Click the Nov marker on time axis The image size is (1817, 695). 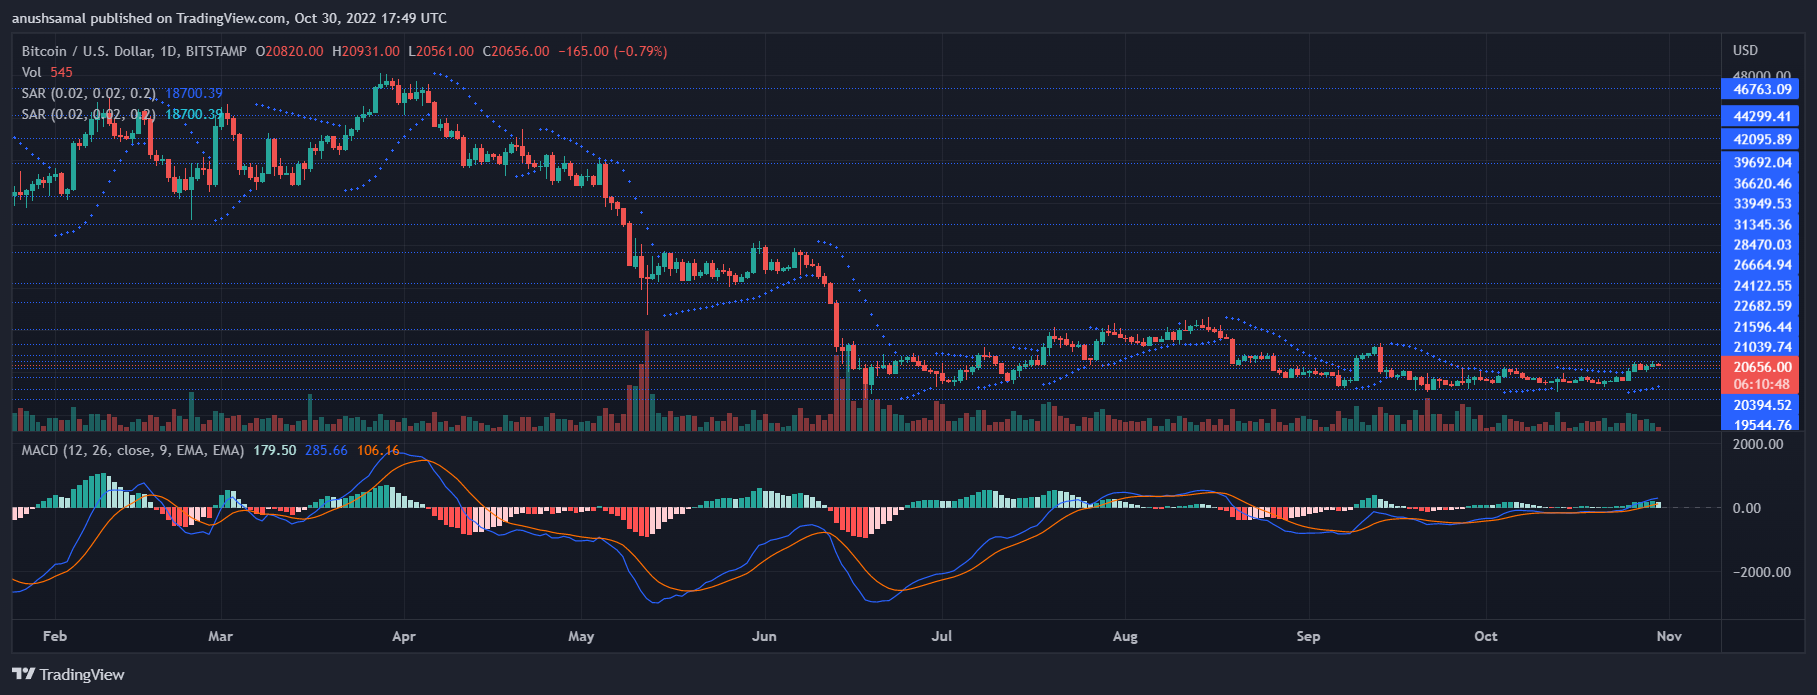(1669, 636)
